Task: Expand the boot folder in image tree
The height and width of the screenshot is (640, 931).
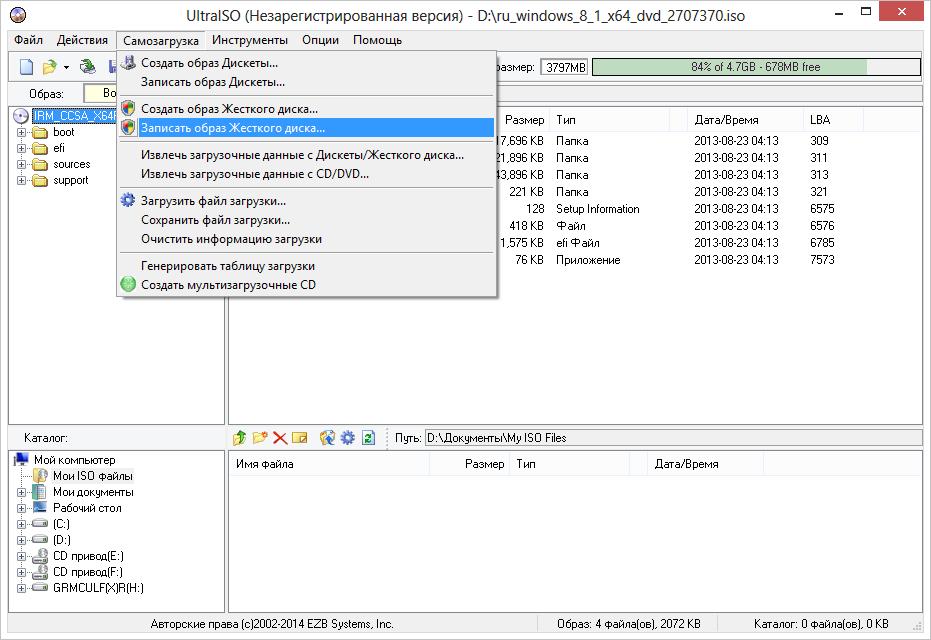Action: pyautogui.click(x=21, y=132)
